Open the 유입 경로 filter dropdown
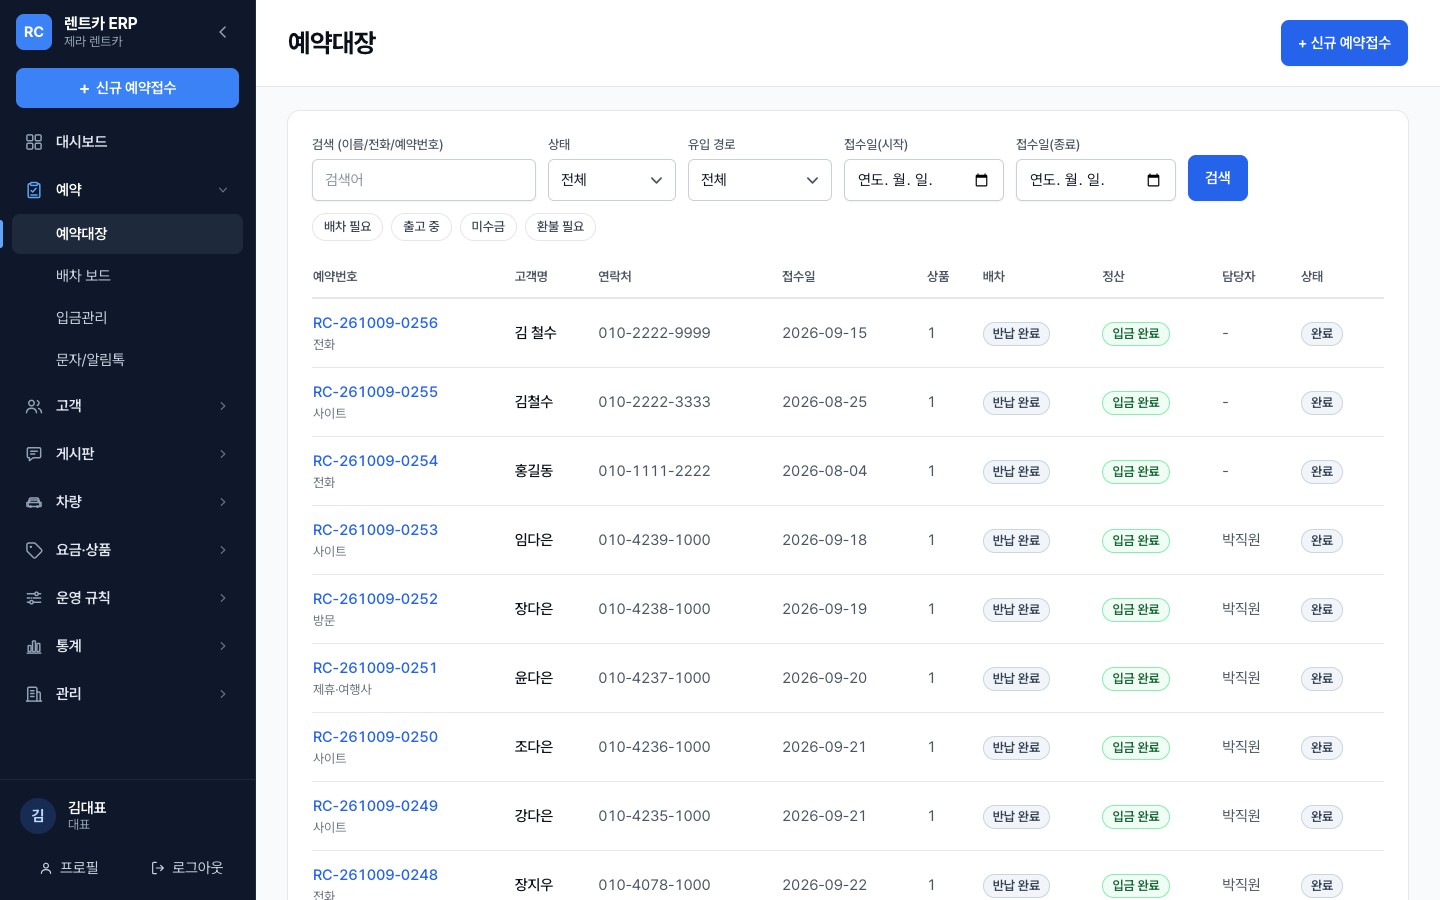Viewport: 1440px width, 900px height. pyautogui.click(x=760, y=180)
